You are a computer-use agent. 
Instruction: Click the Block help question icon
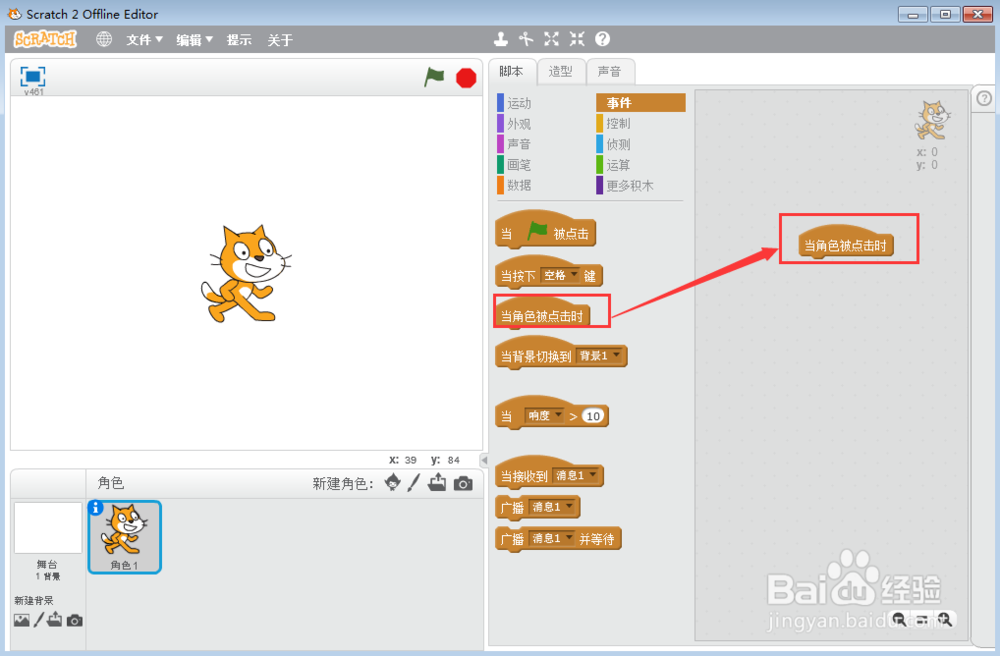(603, 40)
